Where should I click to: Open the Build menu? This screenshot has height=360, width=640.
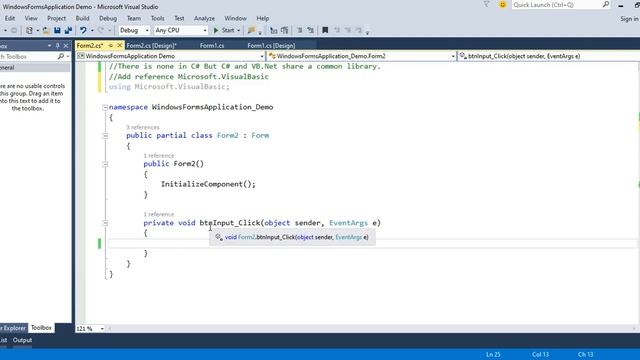82,18
